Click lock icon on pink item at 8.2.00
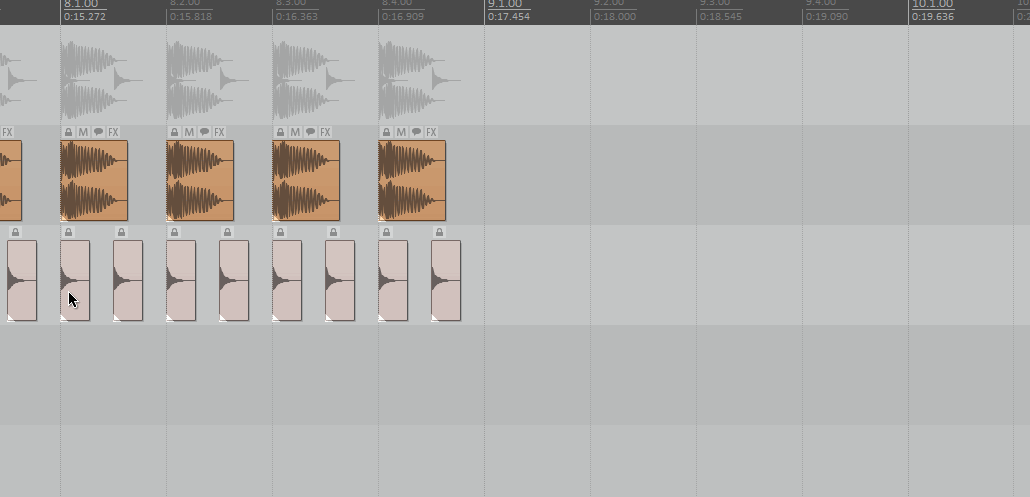This screenshot has width=1030, height=497. point(174,232)
